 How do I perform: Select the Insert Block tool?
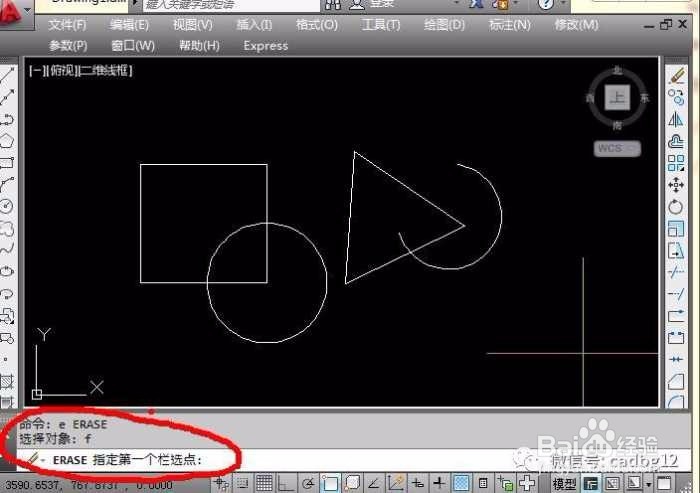tap(8, 316)
